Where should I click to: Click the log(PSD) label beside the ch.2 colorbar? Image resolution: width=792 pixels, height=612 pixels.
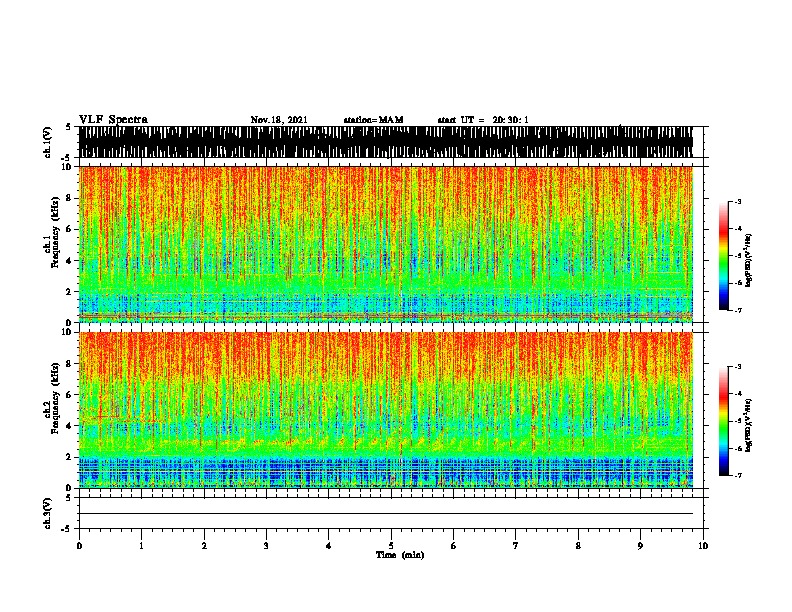[748, 425]
